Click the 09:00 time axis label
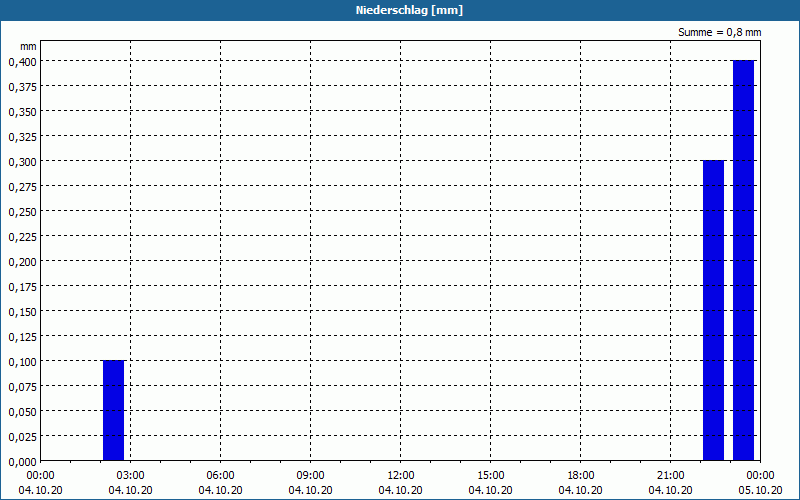The image size is (800, 500). click(310, 476)
